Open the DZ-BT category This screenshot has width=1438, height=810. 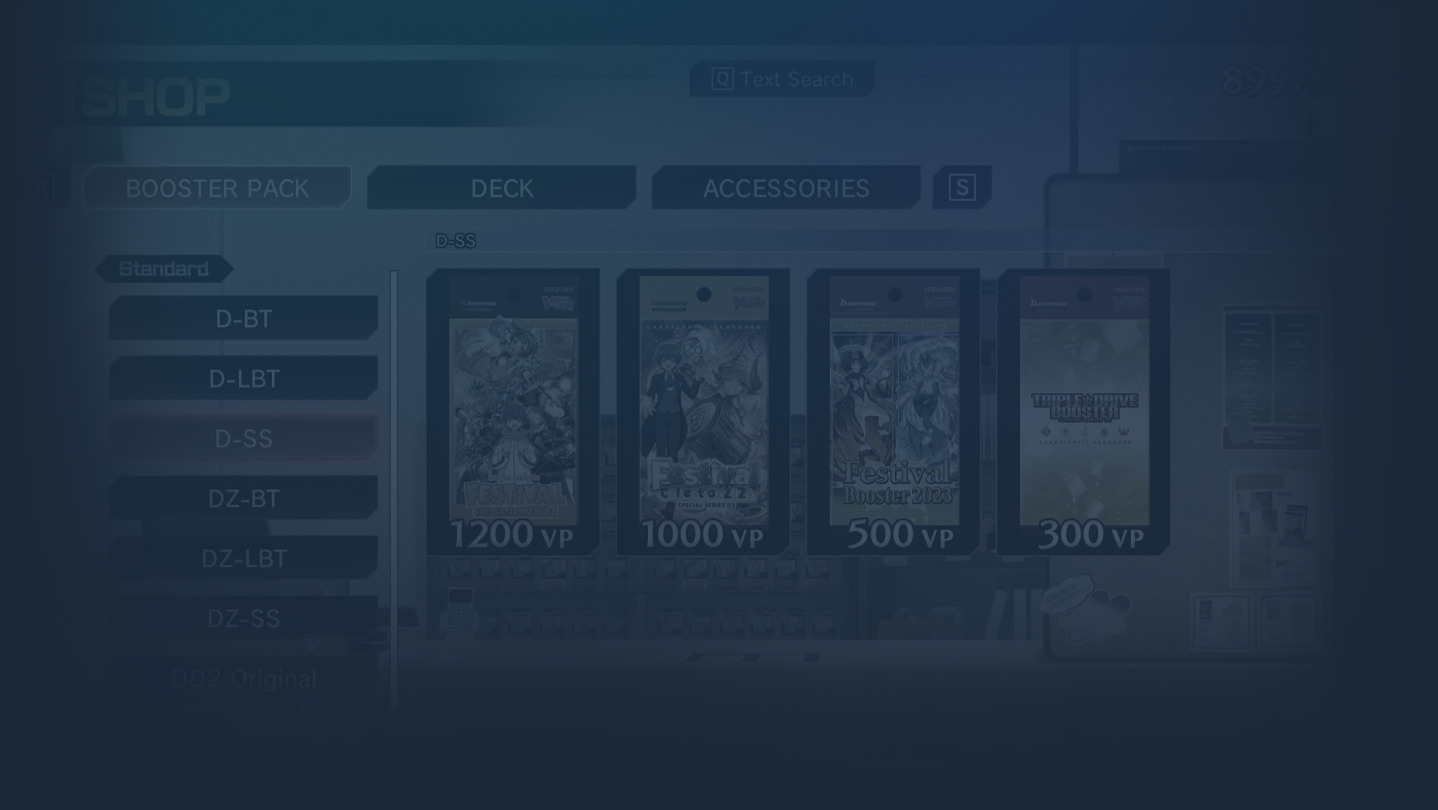pos(244,498)
